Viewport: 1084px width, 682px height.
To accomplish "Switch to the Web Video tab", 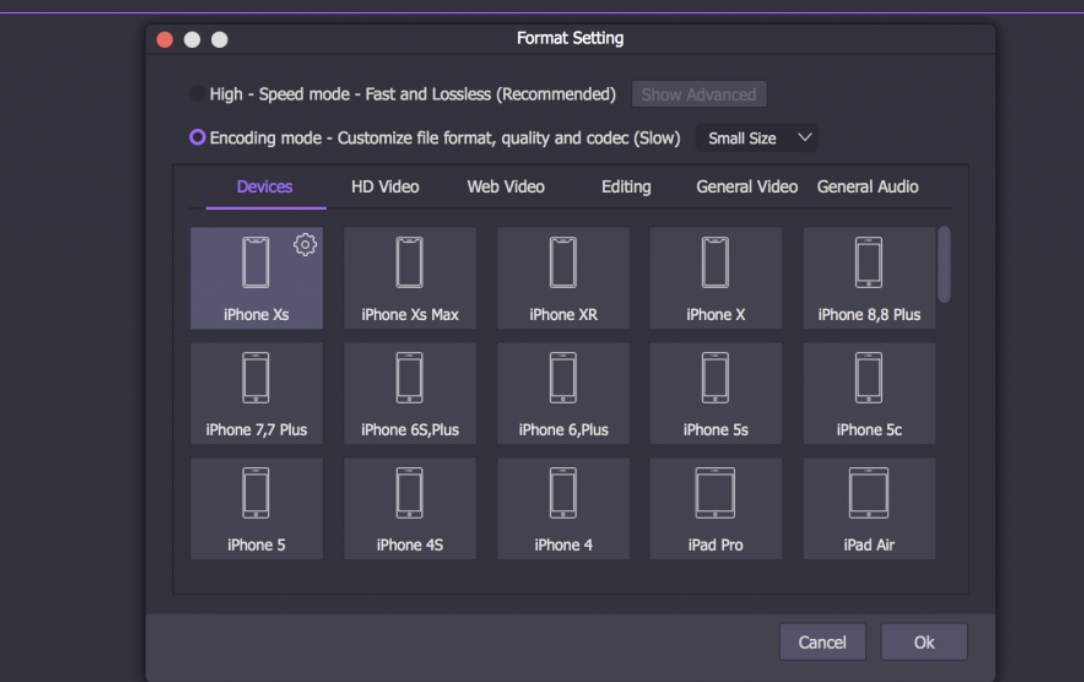I will (x=505, y=187).
